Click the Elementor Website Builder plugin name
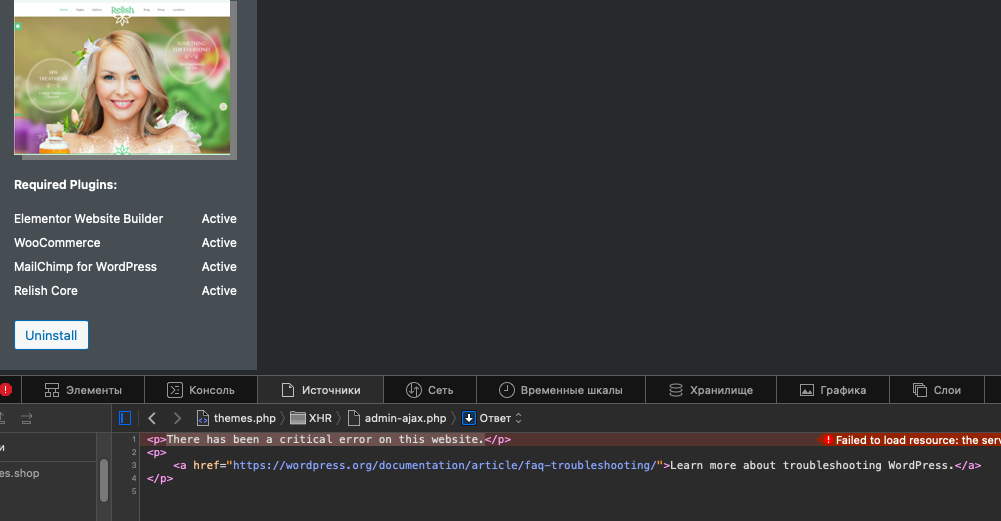The width and height of the screenshot is (1001, 521). (89, 218)
